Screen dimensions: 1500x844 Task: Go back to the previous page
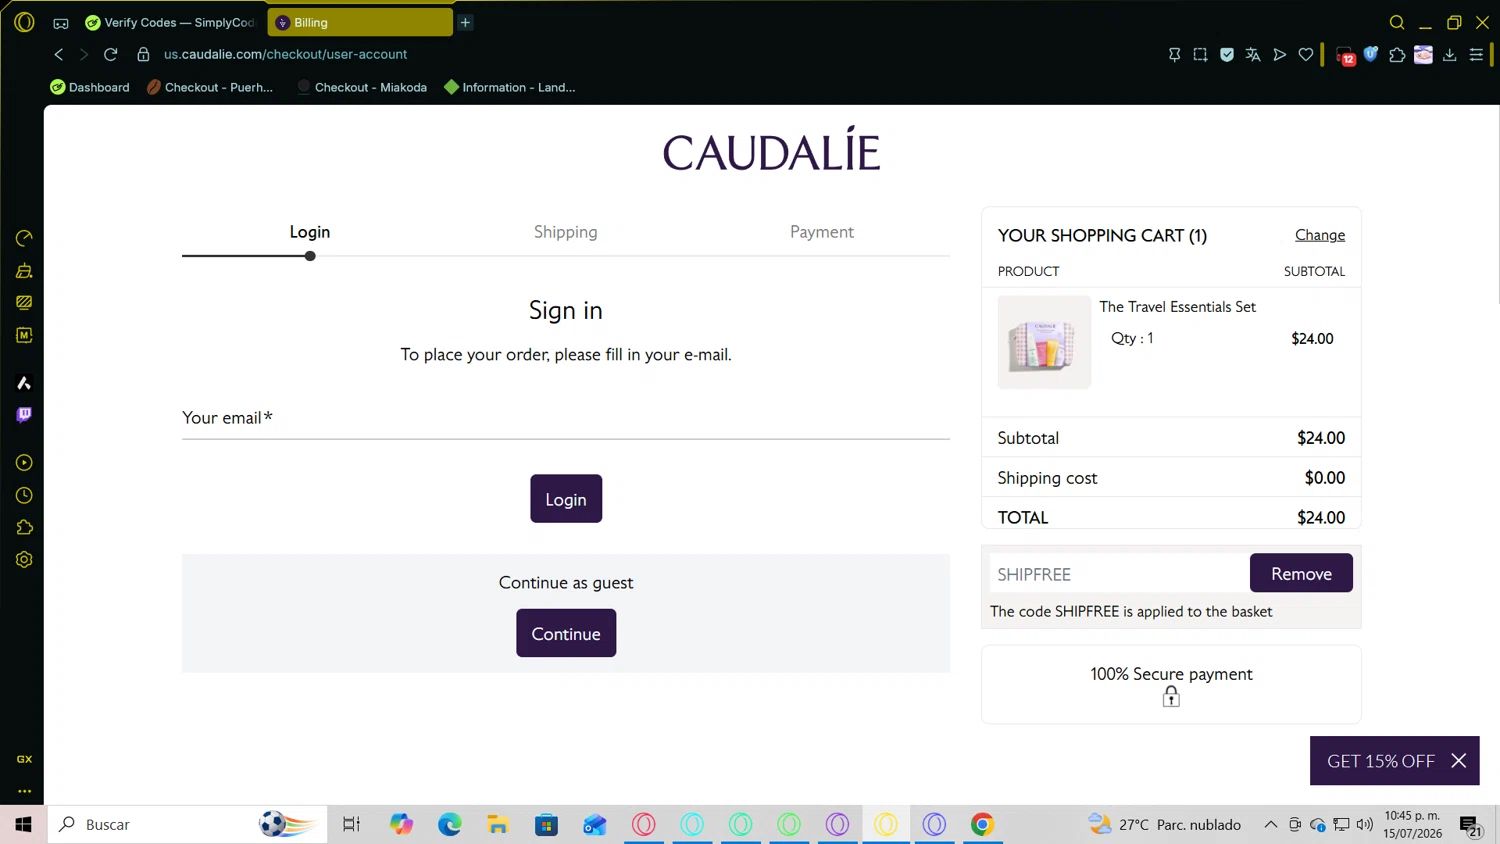coord(59,54)
